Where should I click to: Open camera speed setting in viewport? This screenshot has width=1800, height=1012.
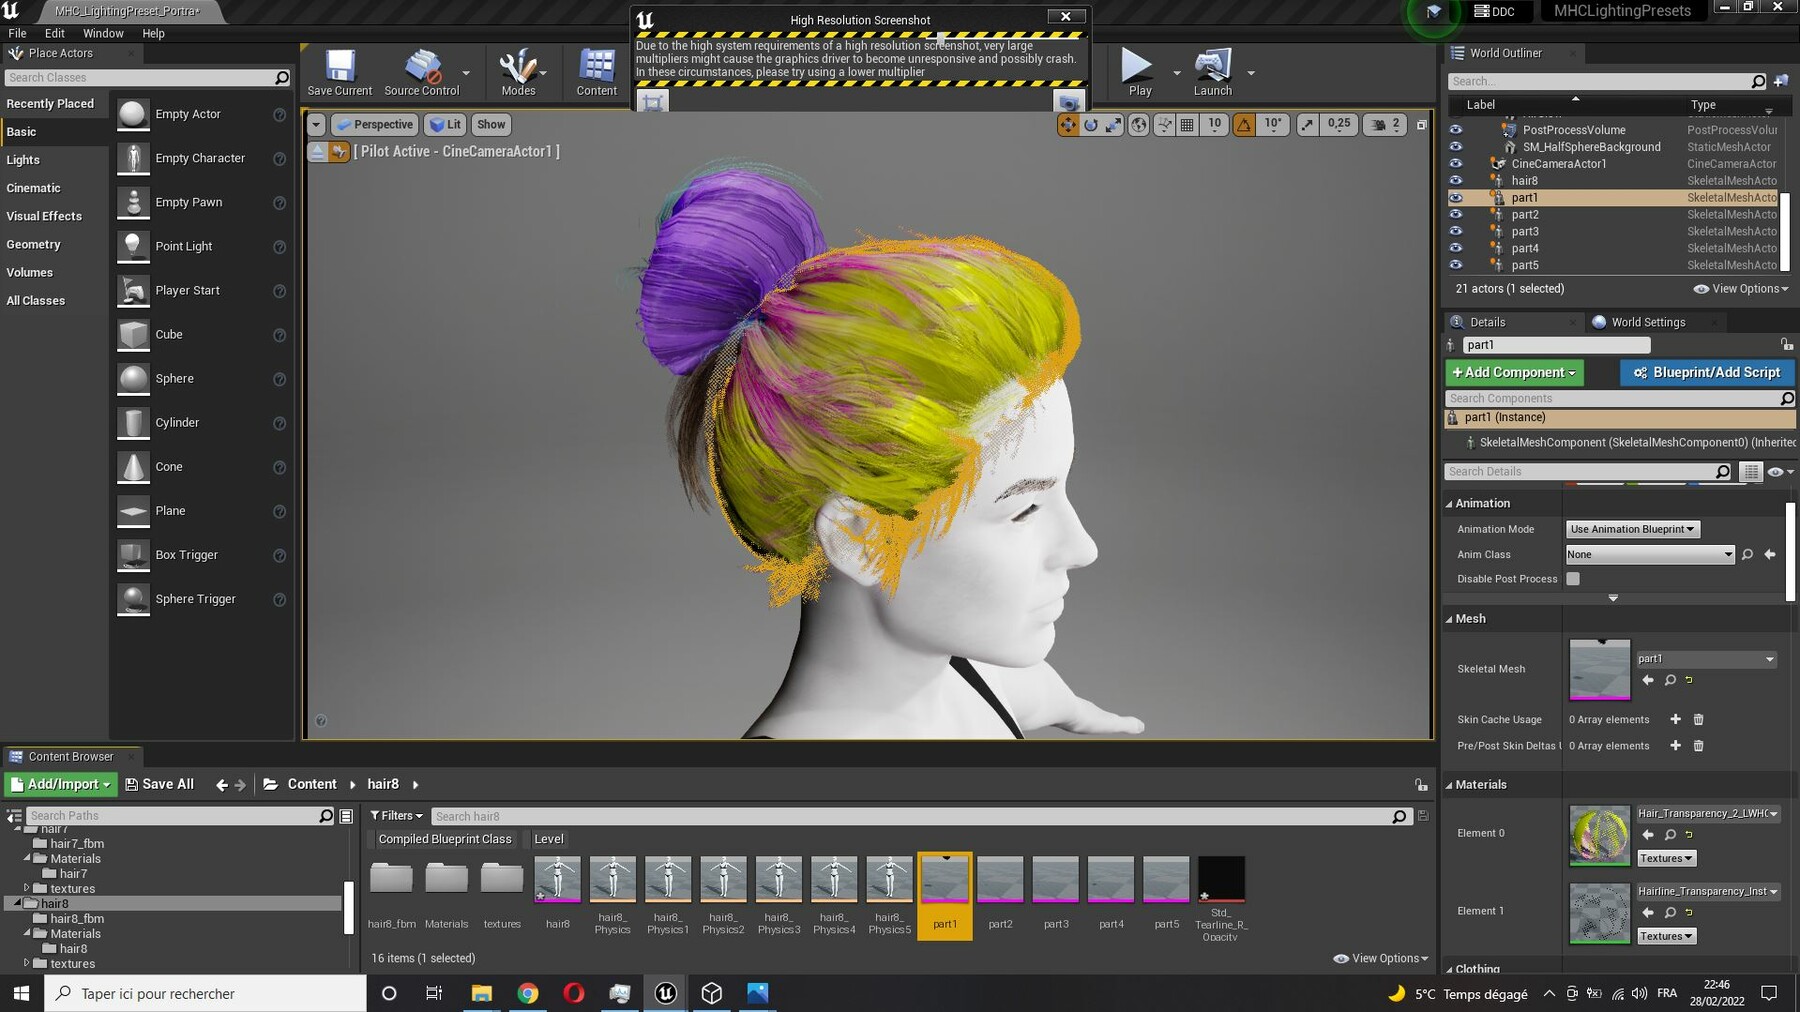click(x=1386, y=125)
